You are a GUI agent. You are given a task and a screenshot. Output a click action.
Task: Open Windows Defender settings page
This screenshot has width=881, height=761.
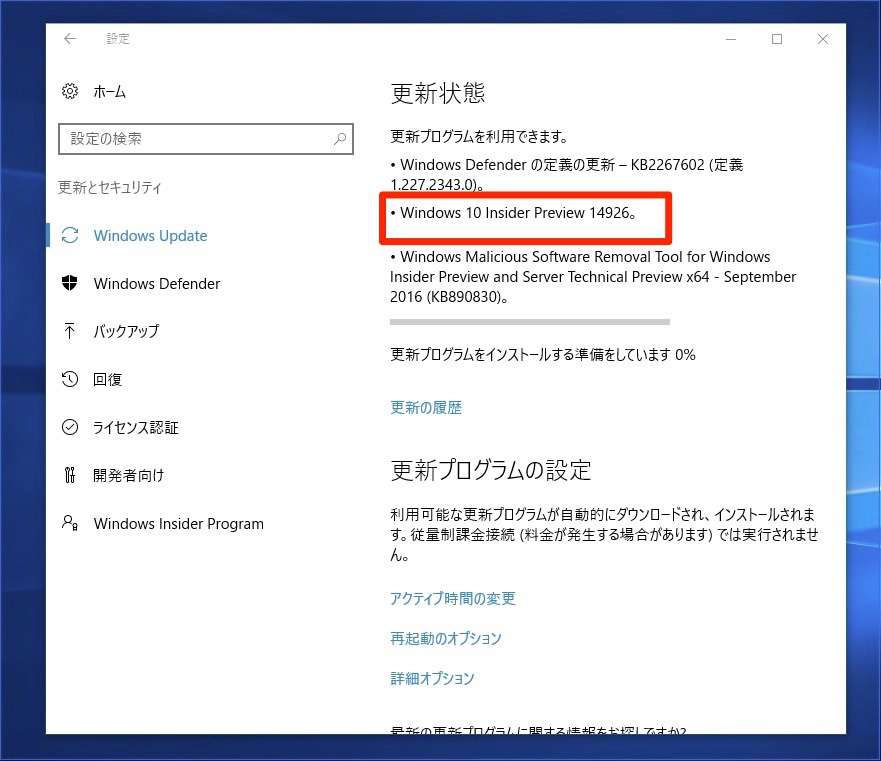[x=156, y=283]
